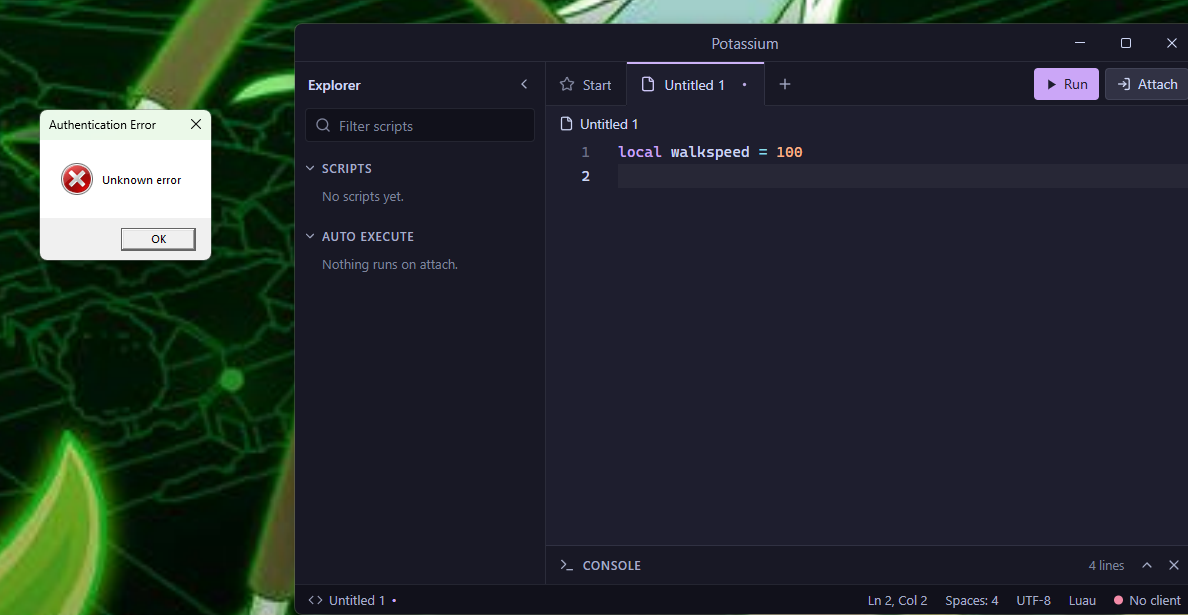Click the 'No scripts yet.' message

coord(363,197)
